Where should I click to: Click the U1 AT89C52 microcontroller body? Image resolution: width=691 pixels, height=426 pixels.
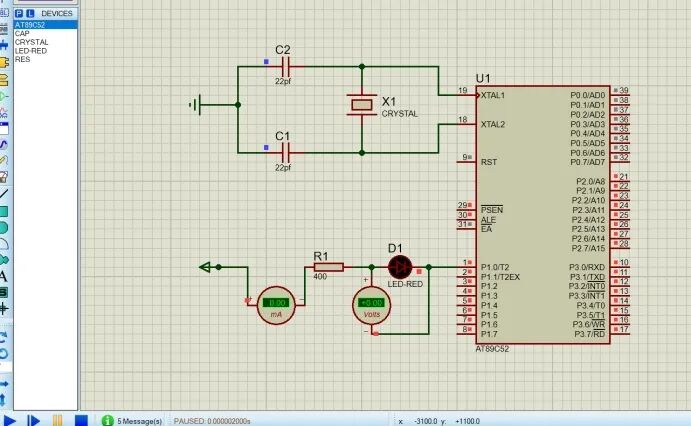pos(543,215)
